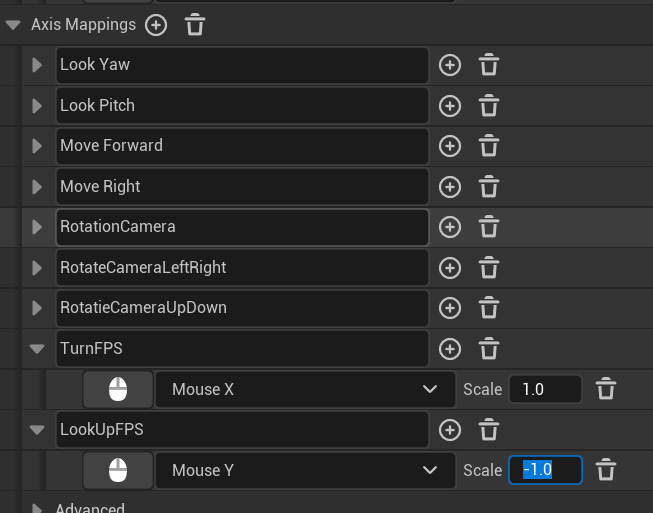Click key selector button for Mouse Y
The height and width of the screenshot is (513, 653).
click(x=118, y=470)
